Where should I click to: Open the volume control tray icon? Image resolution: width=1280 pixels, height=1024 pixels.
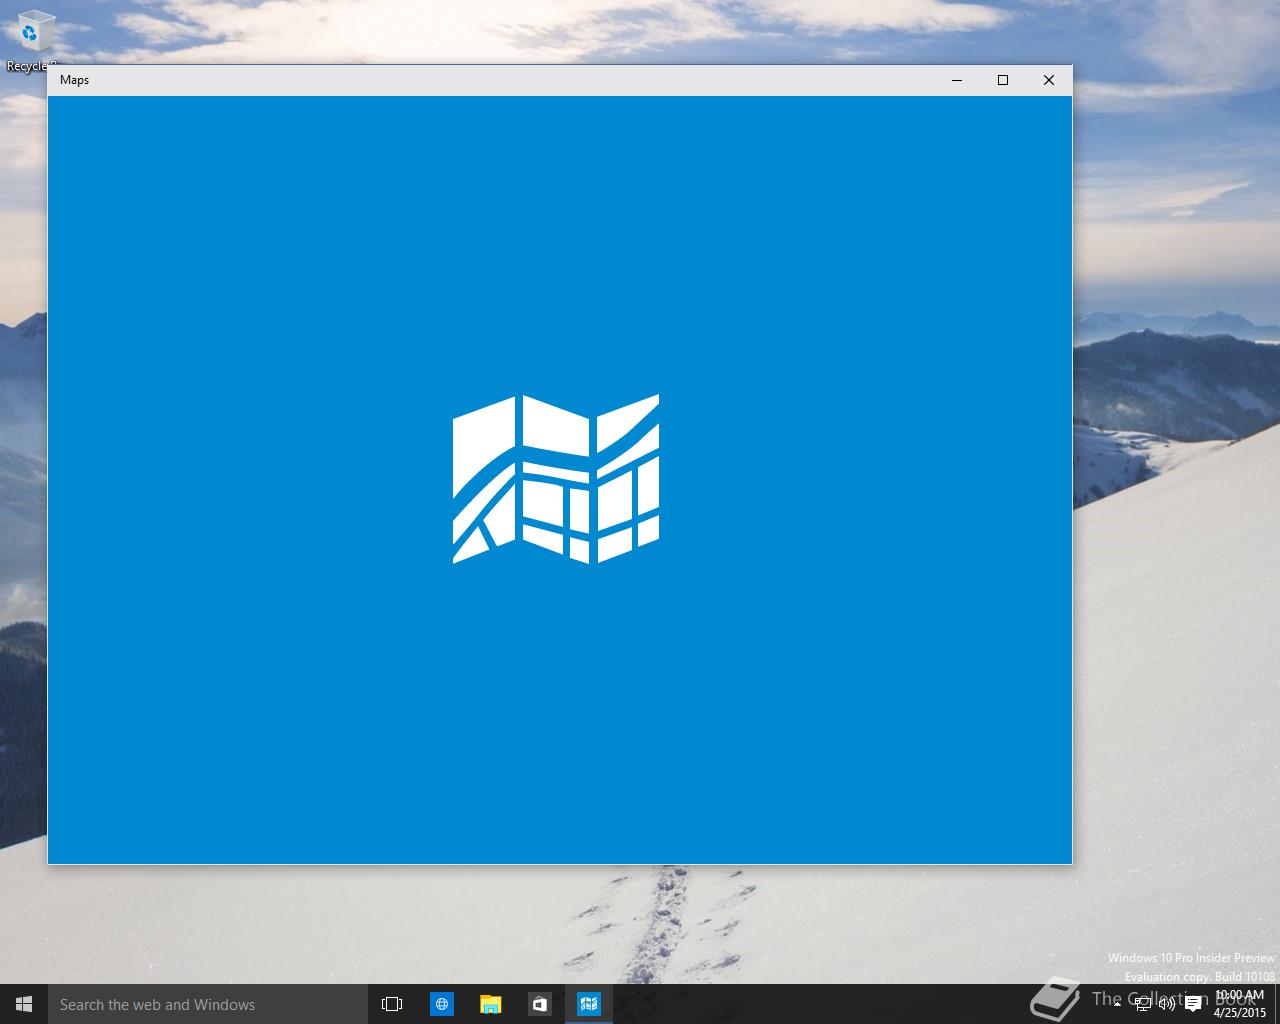pyautogui.click(x=1167, y=1004)
